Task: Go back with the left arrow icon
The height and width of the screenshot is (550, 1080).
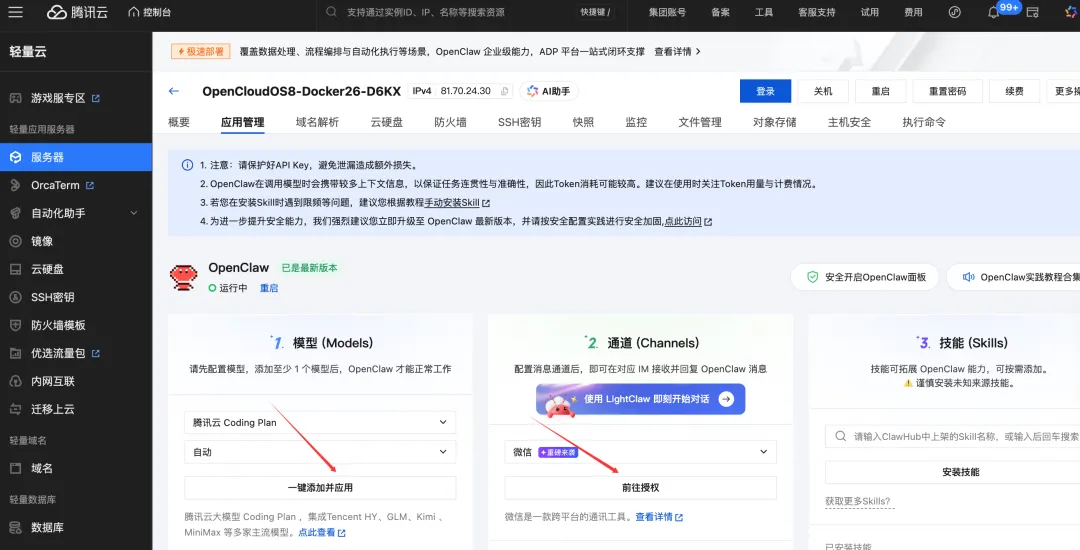Action: 174,91
